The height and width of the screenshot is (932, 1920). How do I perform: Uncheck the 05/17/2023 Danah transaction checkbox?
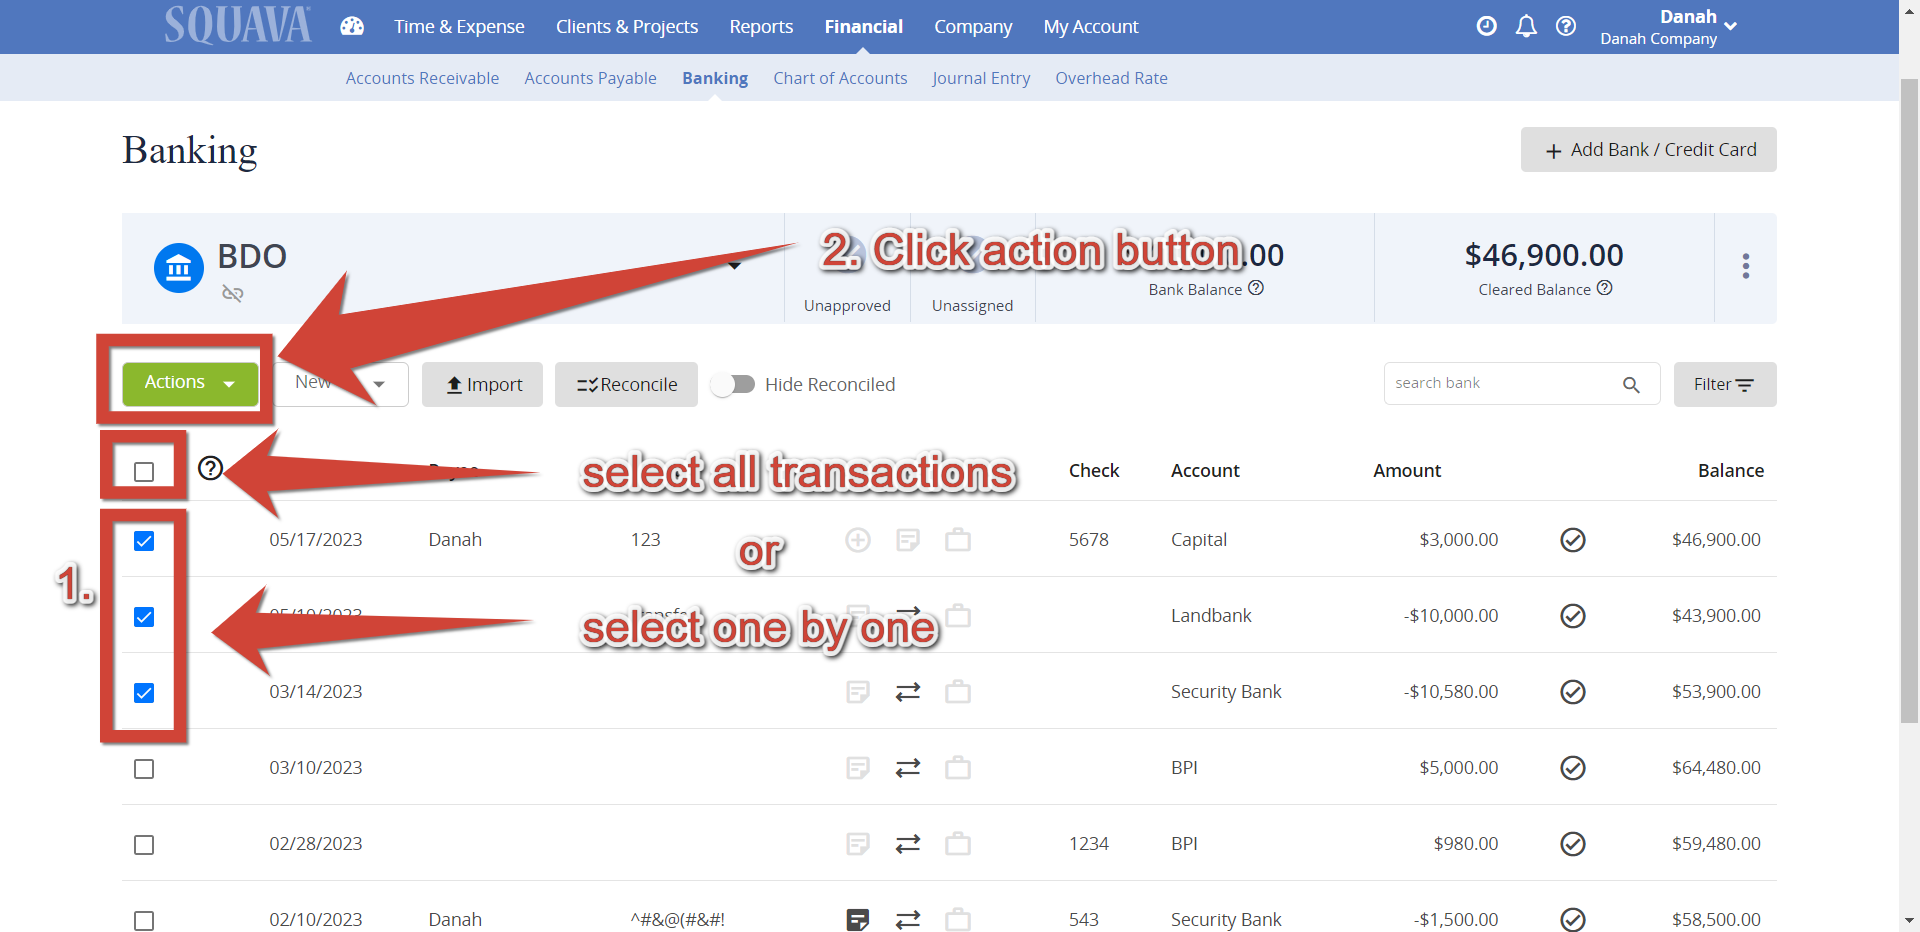(144, 540)
